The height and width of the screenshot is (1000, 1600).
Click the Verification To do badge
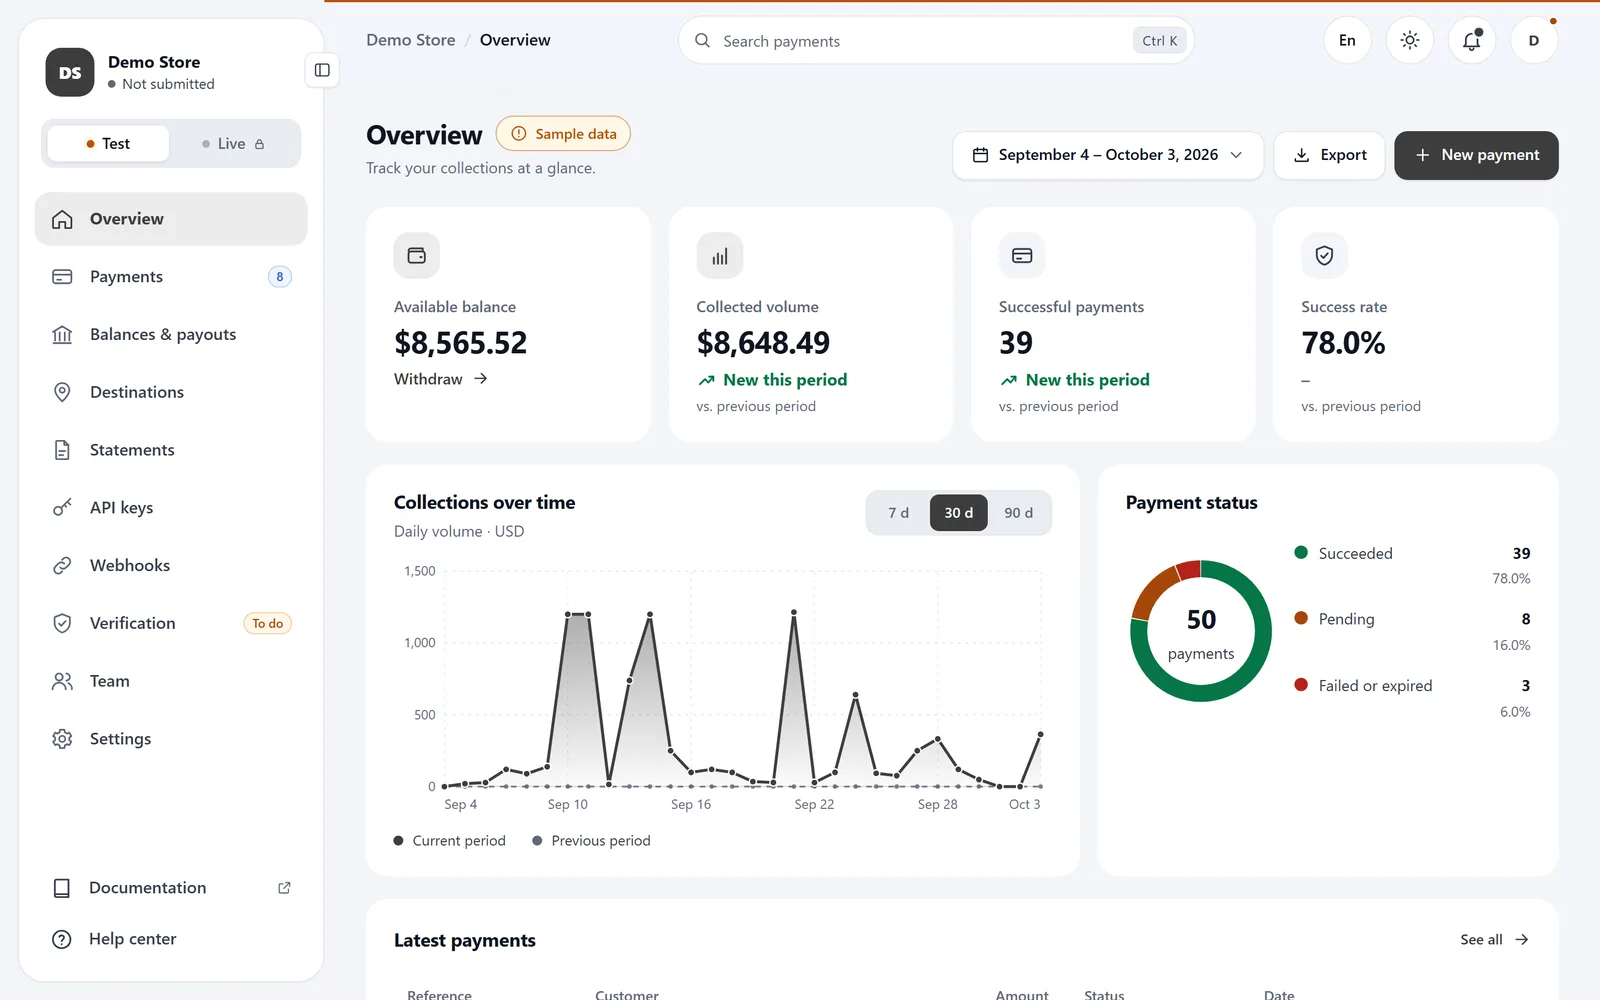tap(267, 623)
